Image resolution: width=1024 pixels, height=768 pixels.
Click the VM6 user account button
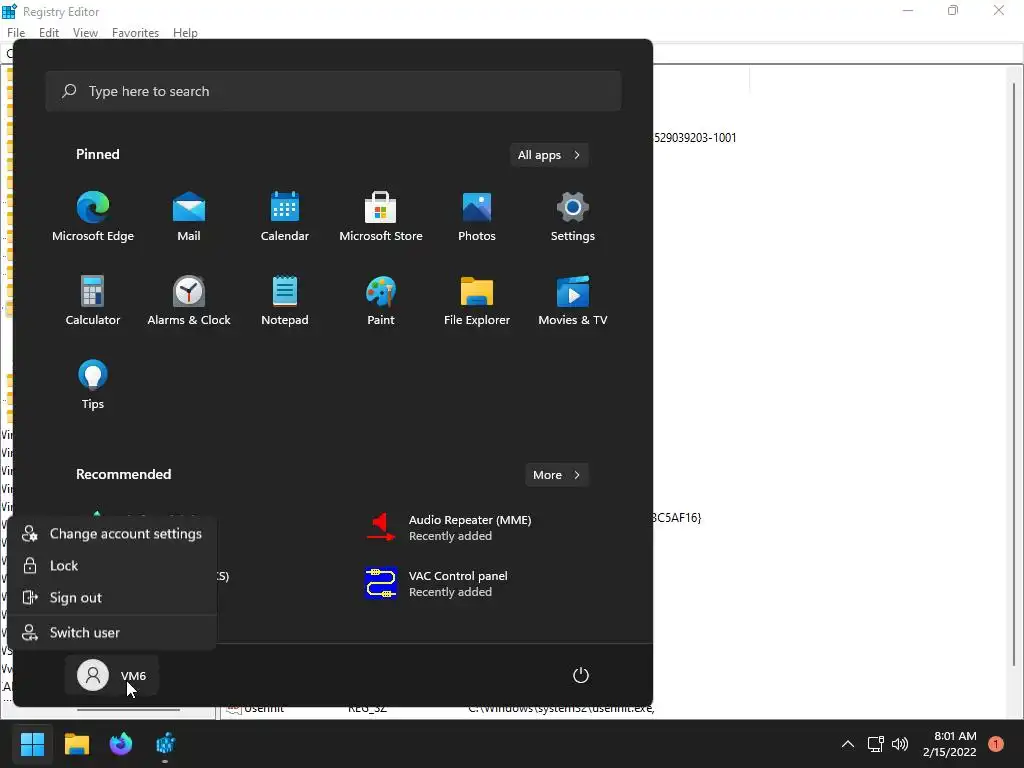pyautogui.click(x=112, y=675)
